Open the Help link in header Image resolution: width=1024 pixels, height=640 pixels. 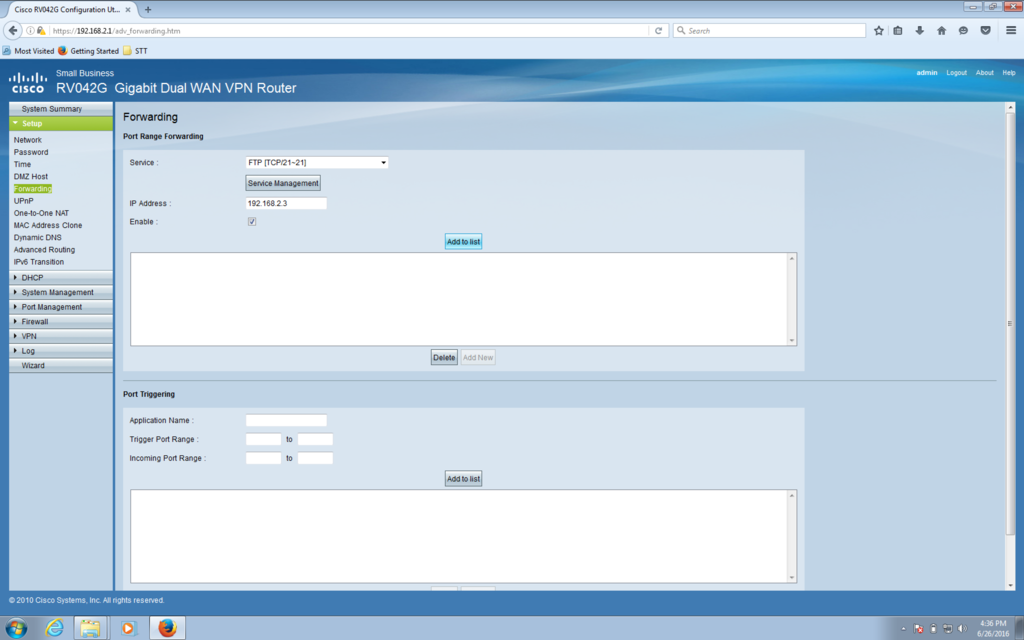pyautogui.click(x=1009, y=72)
